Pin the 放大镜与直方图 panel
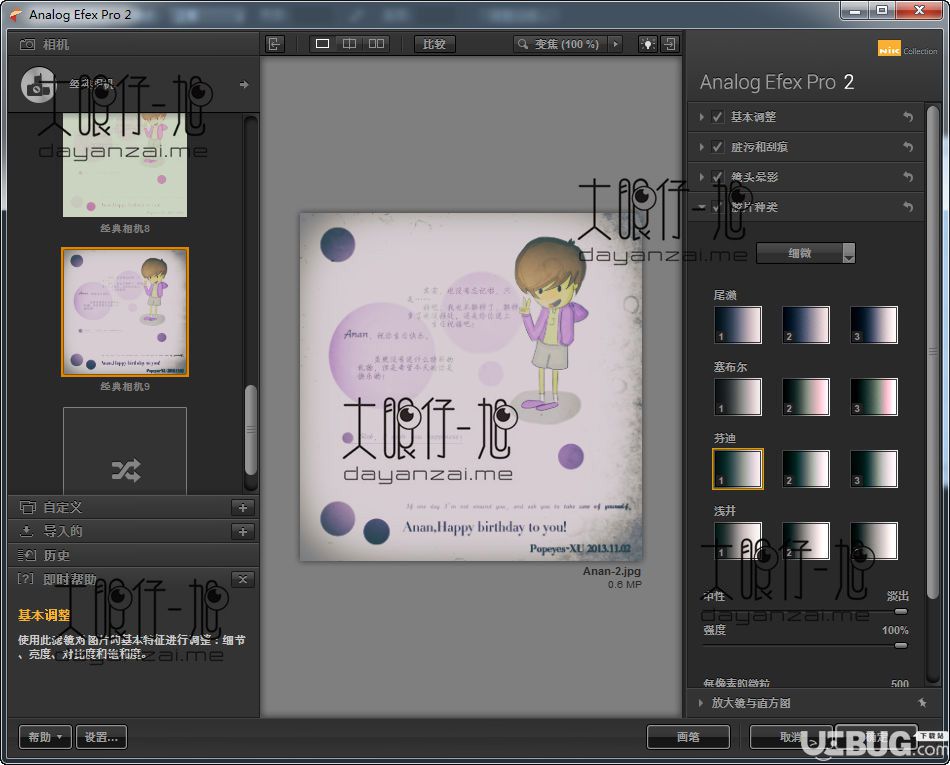The height and width of the screenshot is (765, 950). (x=922, y=703)
